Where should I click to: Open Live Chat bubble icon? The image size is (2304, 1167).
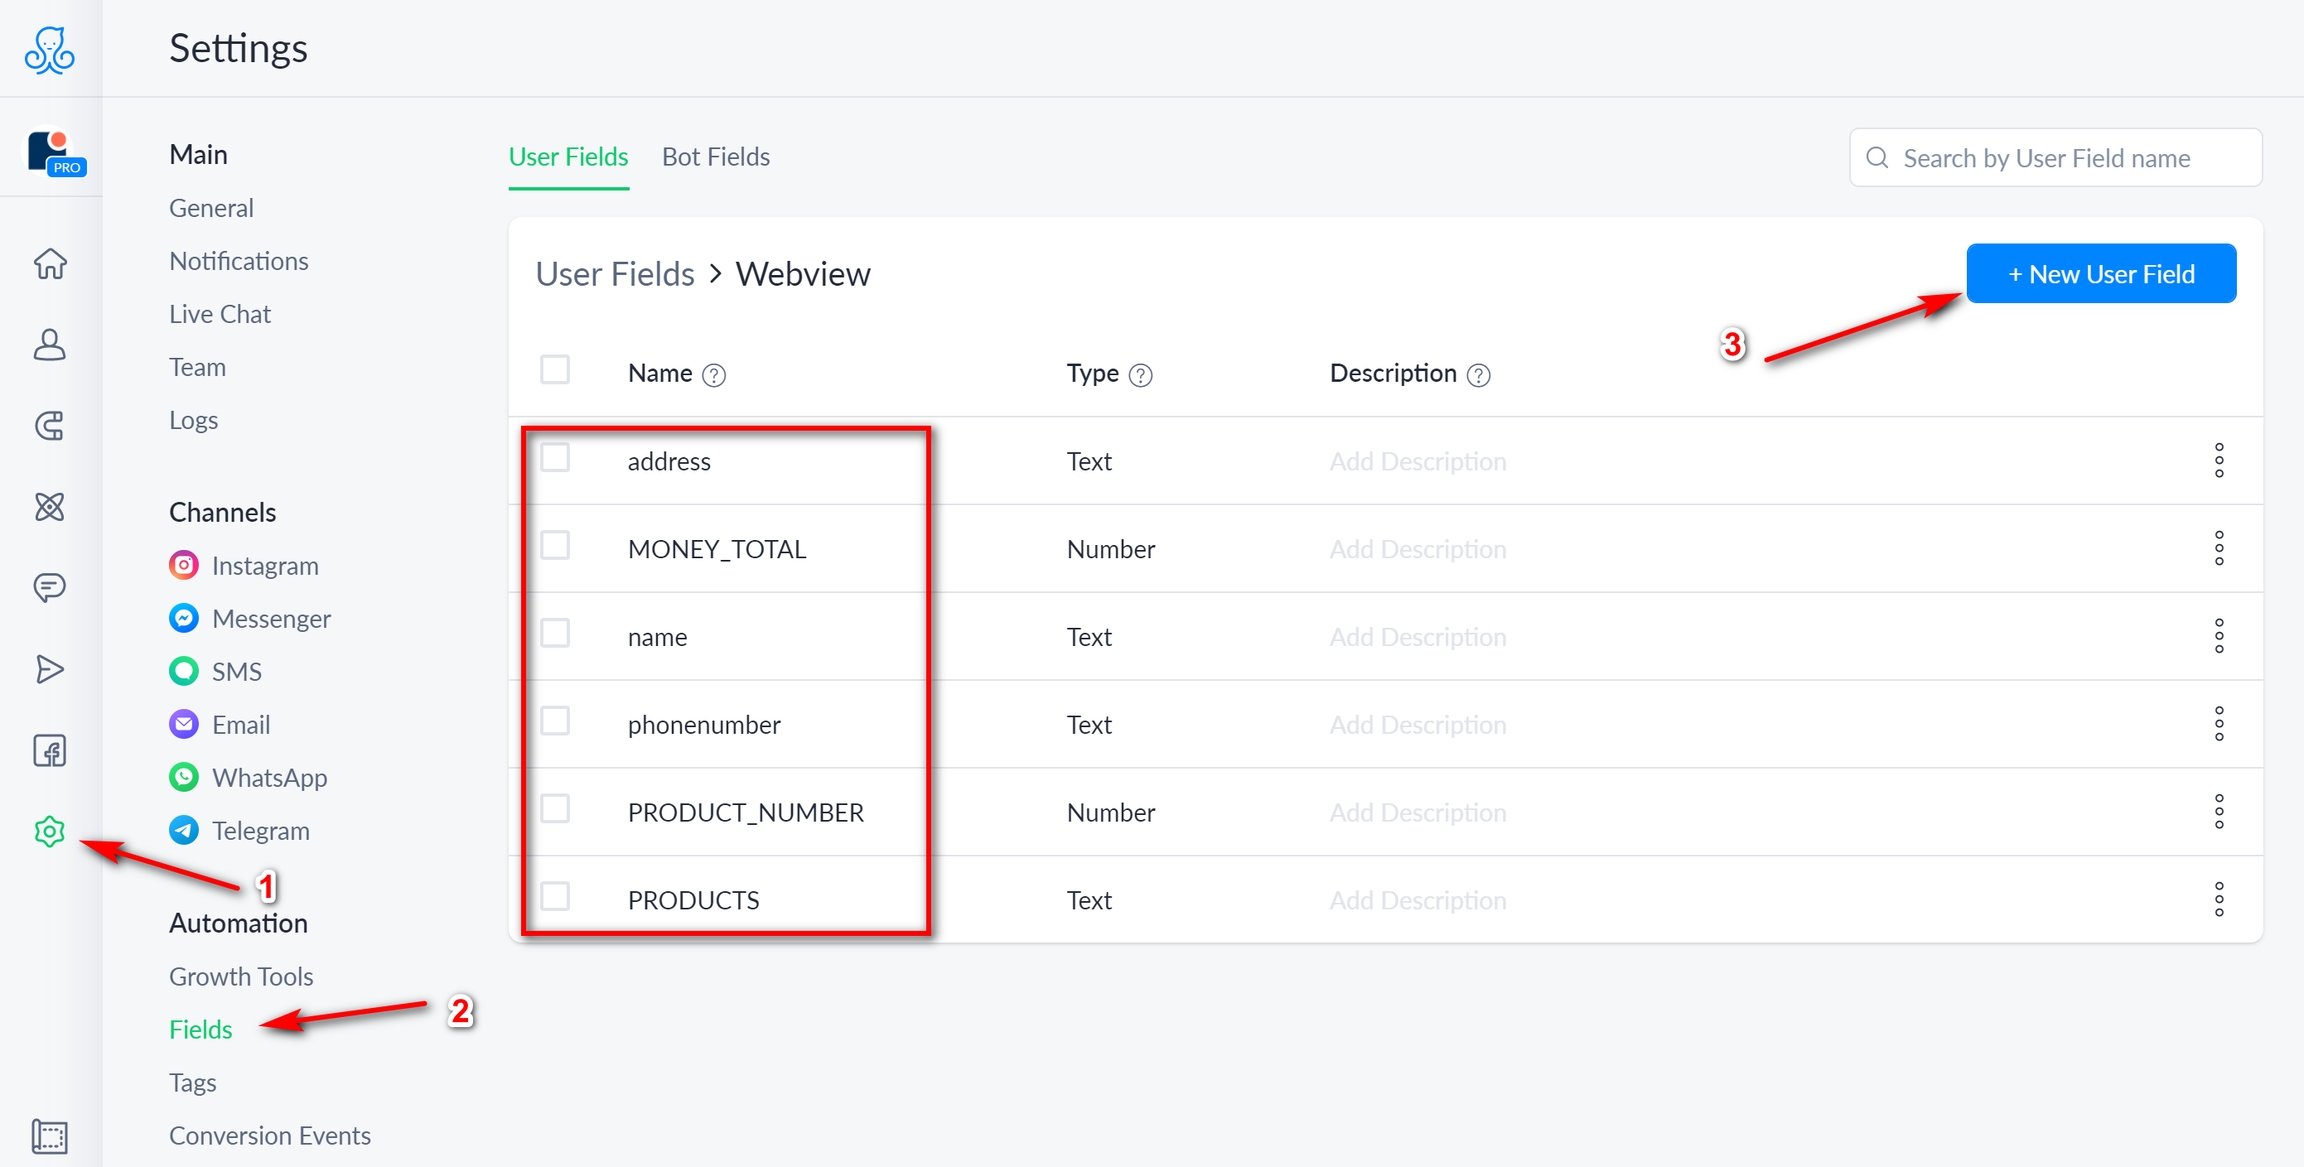click(50, 587)
